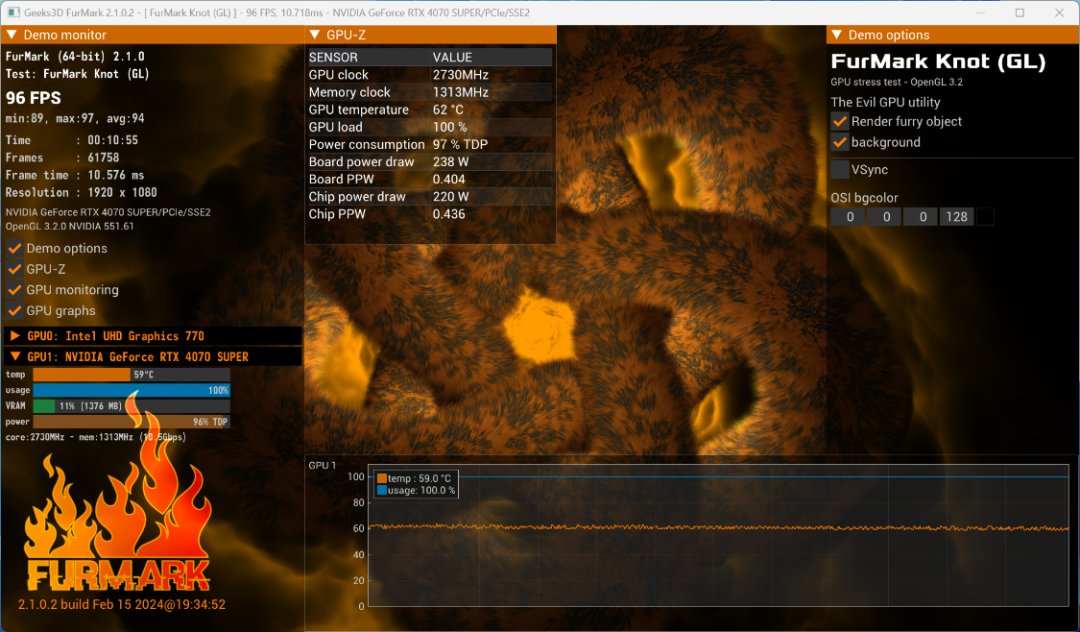Click the FurMark app icon in title bar
The width and height of the screenshot is (1080, 632).
pyautogui.click(x=13, y=12)
